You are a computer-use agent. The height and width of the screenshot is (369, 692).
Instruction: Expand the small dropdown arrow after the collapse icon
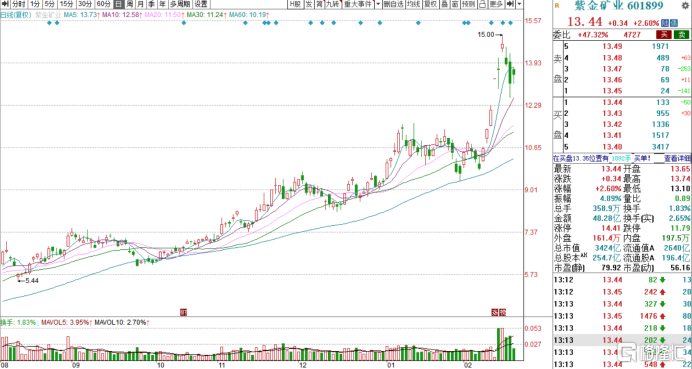(x=519, y=4)
